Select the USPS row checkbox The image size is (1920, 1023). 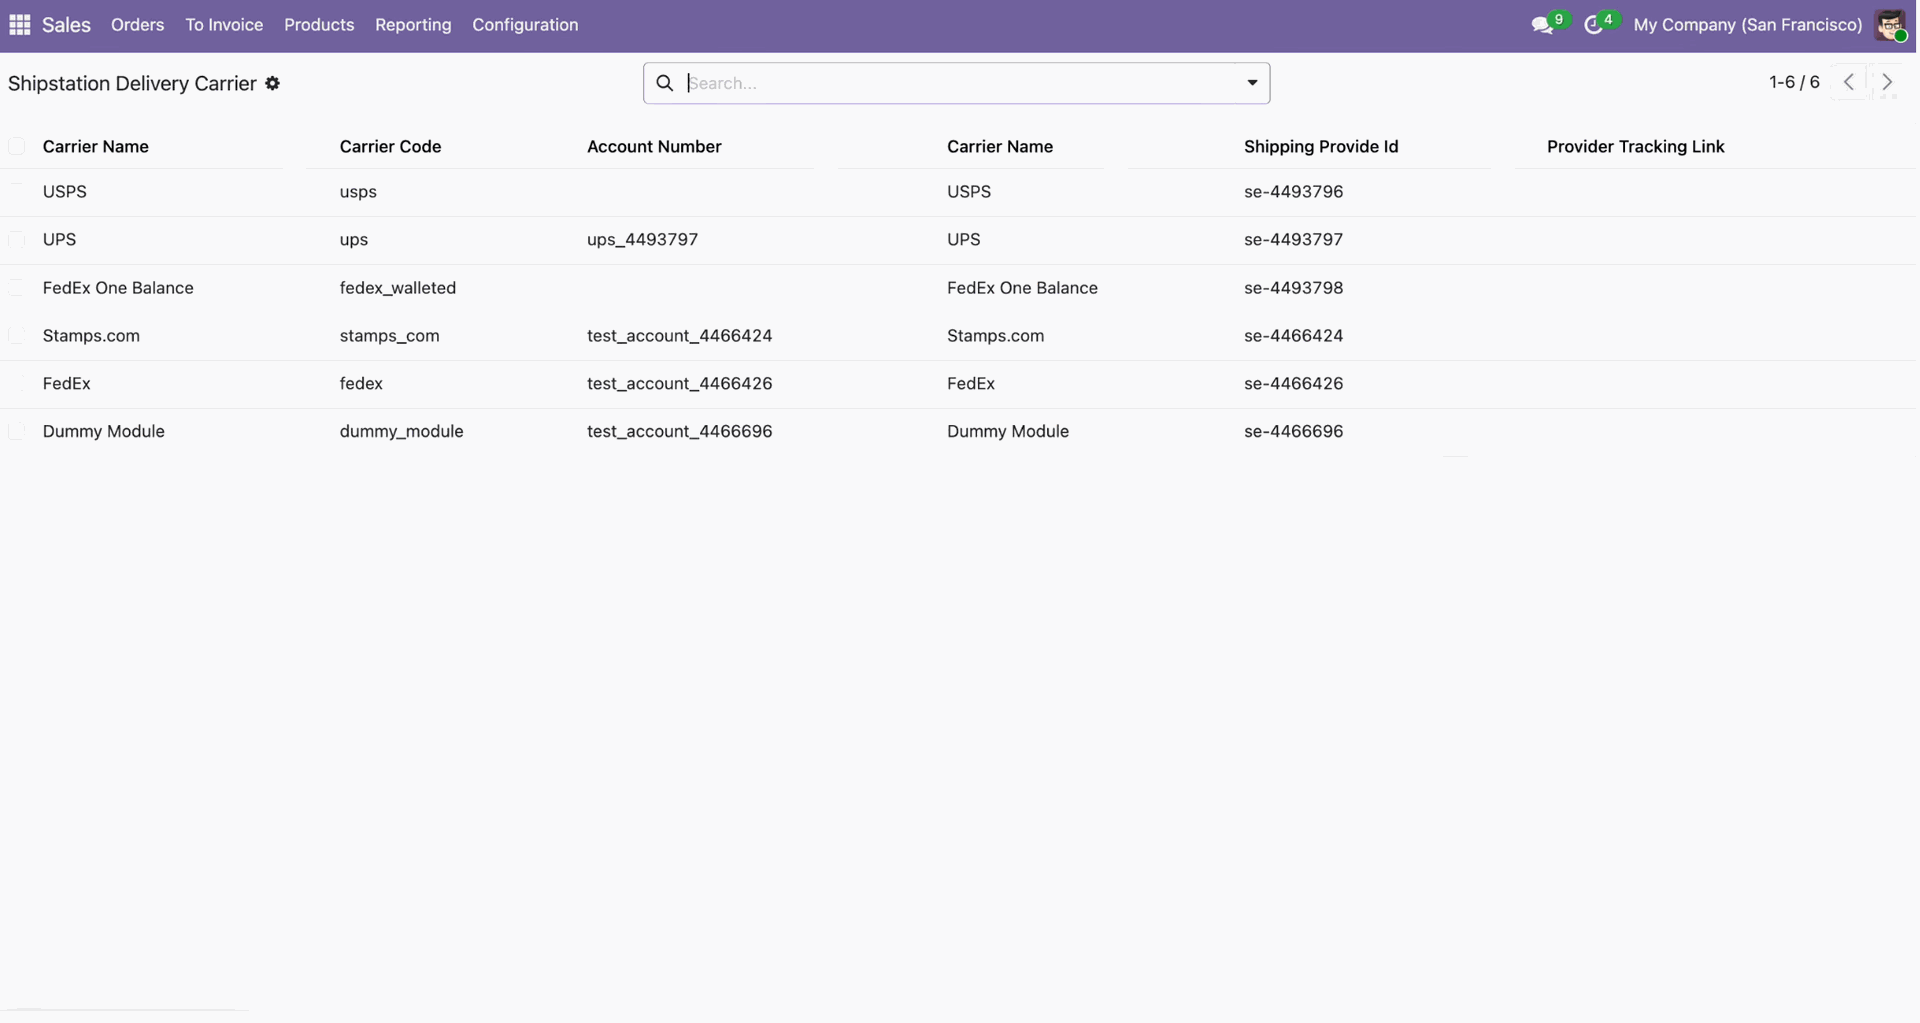(17, 192)
